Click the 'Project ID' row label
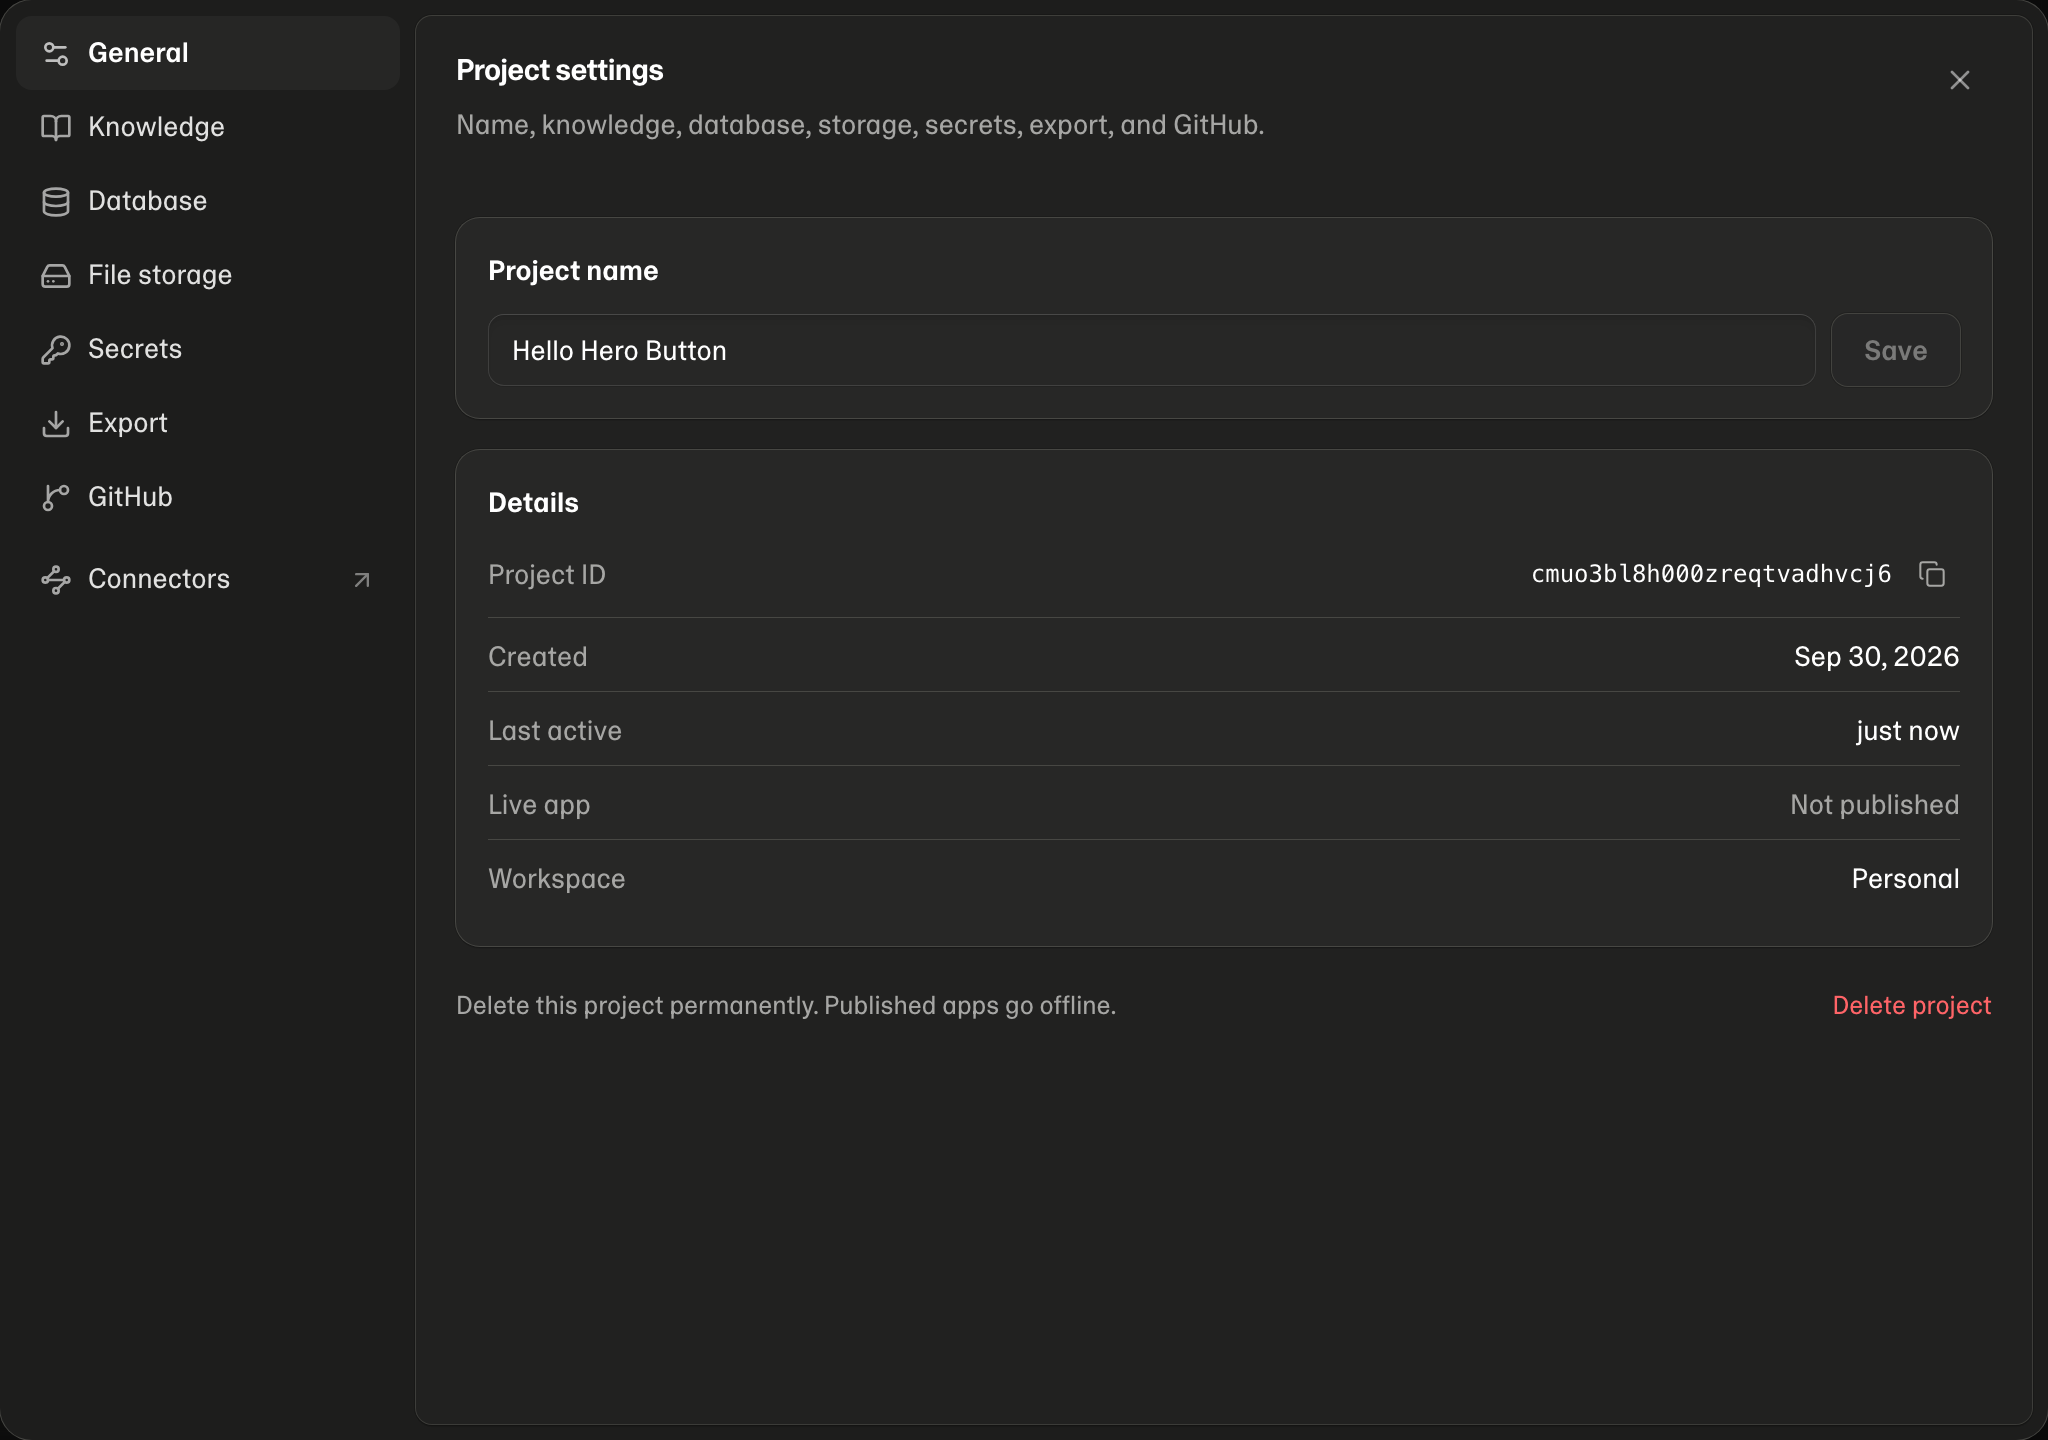Image resolution: width=2048 pixels, height=1440 pixels. 547,575
